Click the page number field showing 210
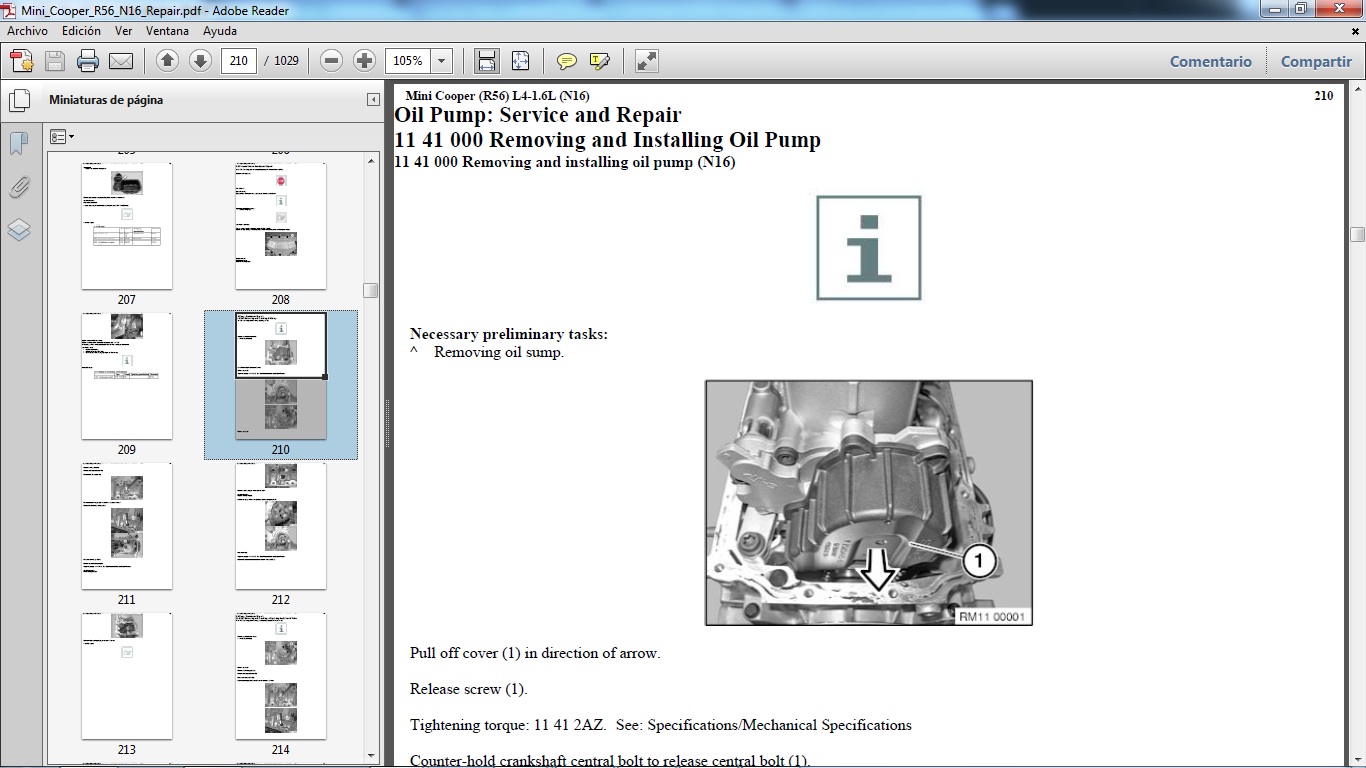Image resolution: width=1366 pixels, height=768 pixels. click(x=239, y=61)
